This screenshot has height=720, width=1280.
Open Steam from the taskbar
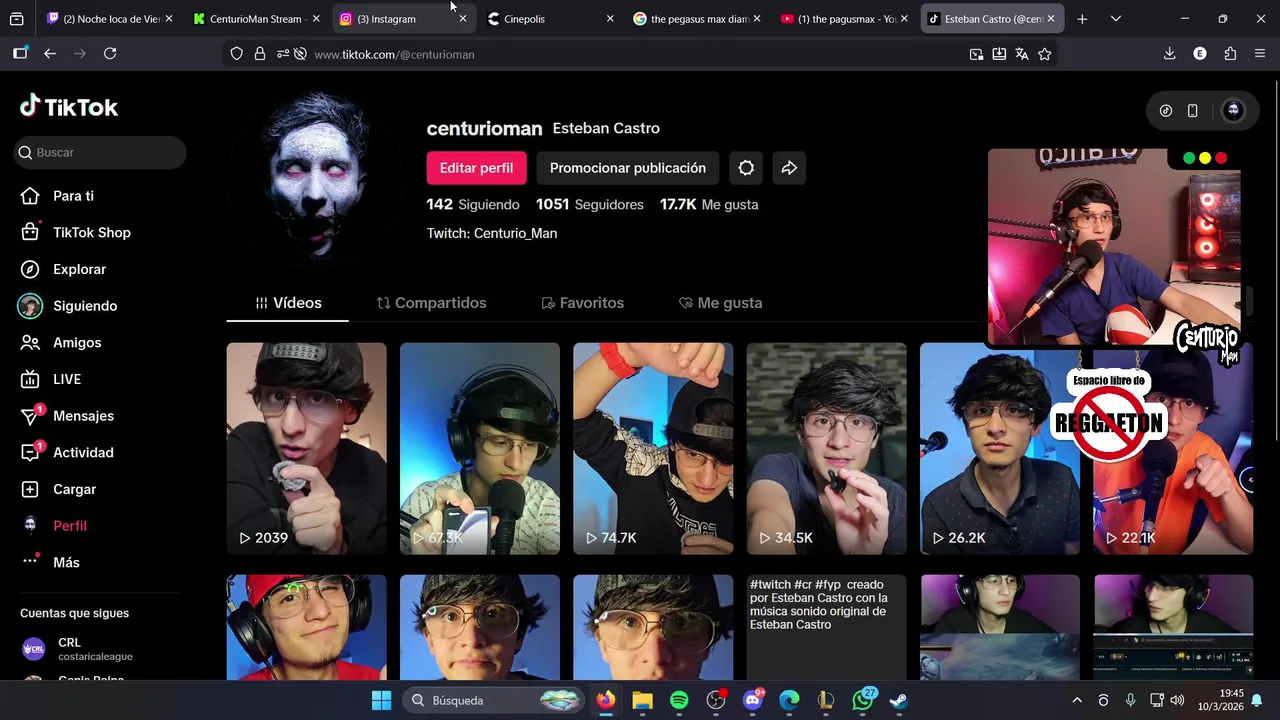tap(899, 701)
